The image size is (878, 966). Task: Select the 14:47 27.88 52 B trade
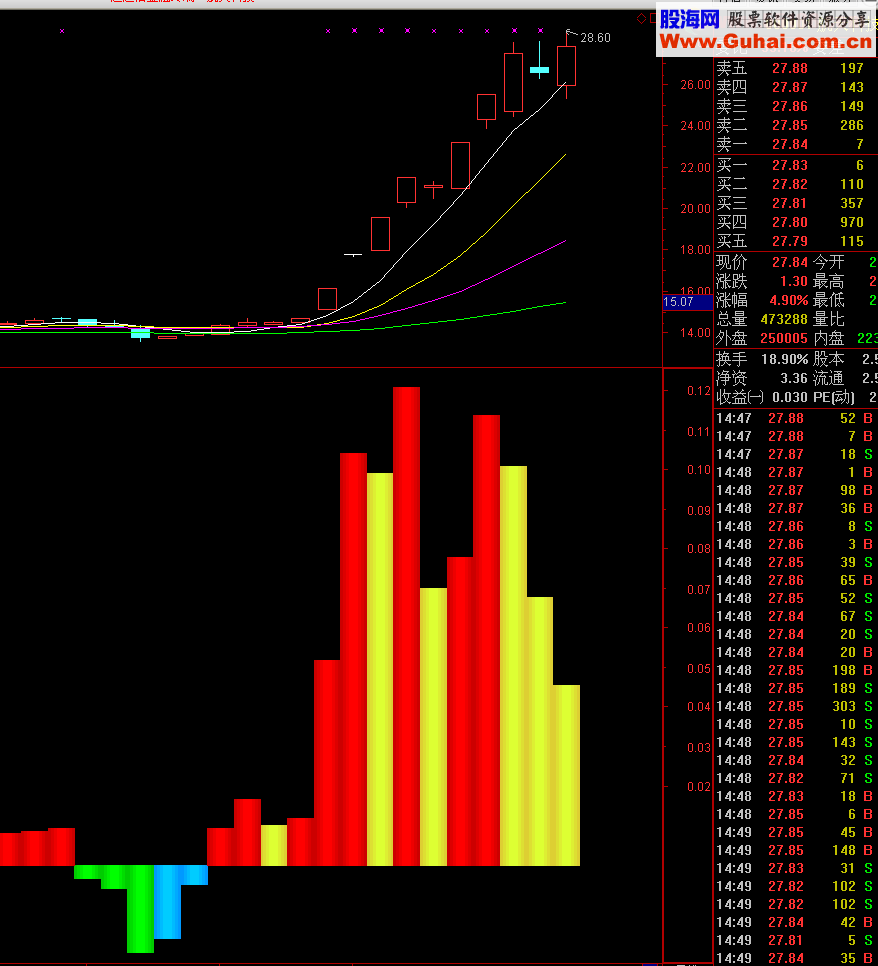795,418
